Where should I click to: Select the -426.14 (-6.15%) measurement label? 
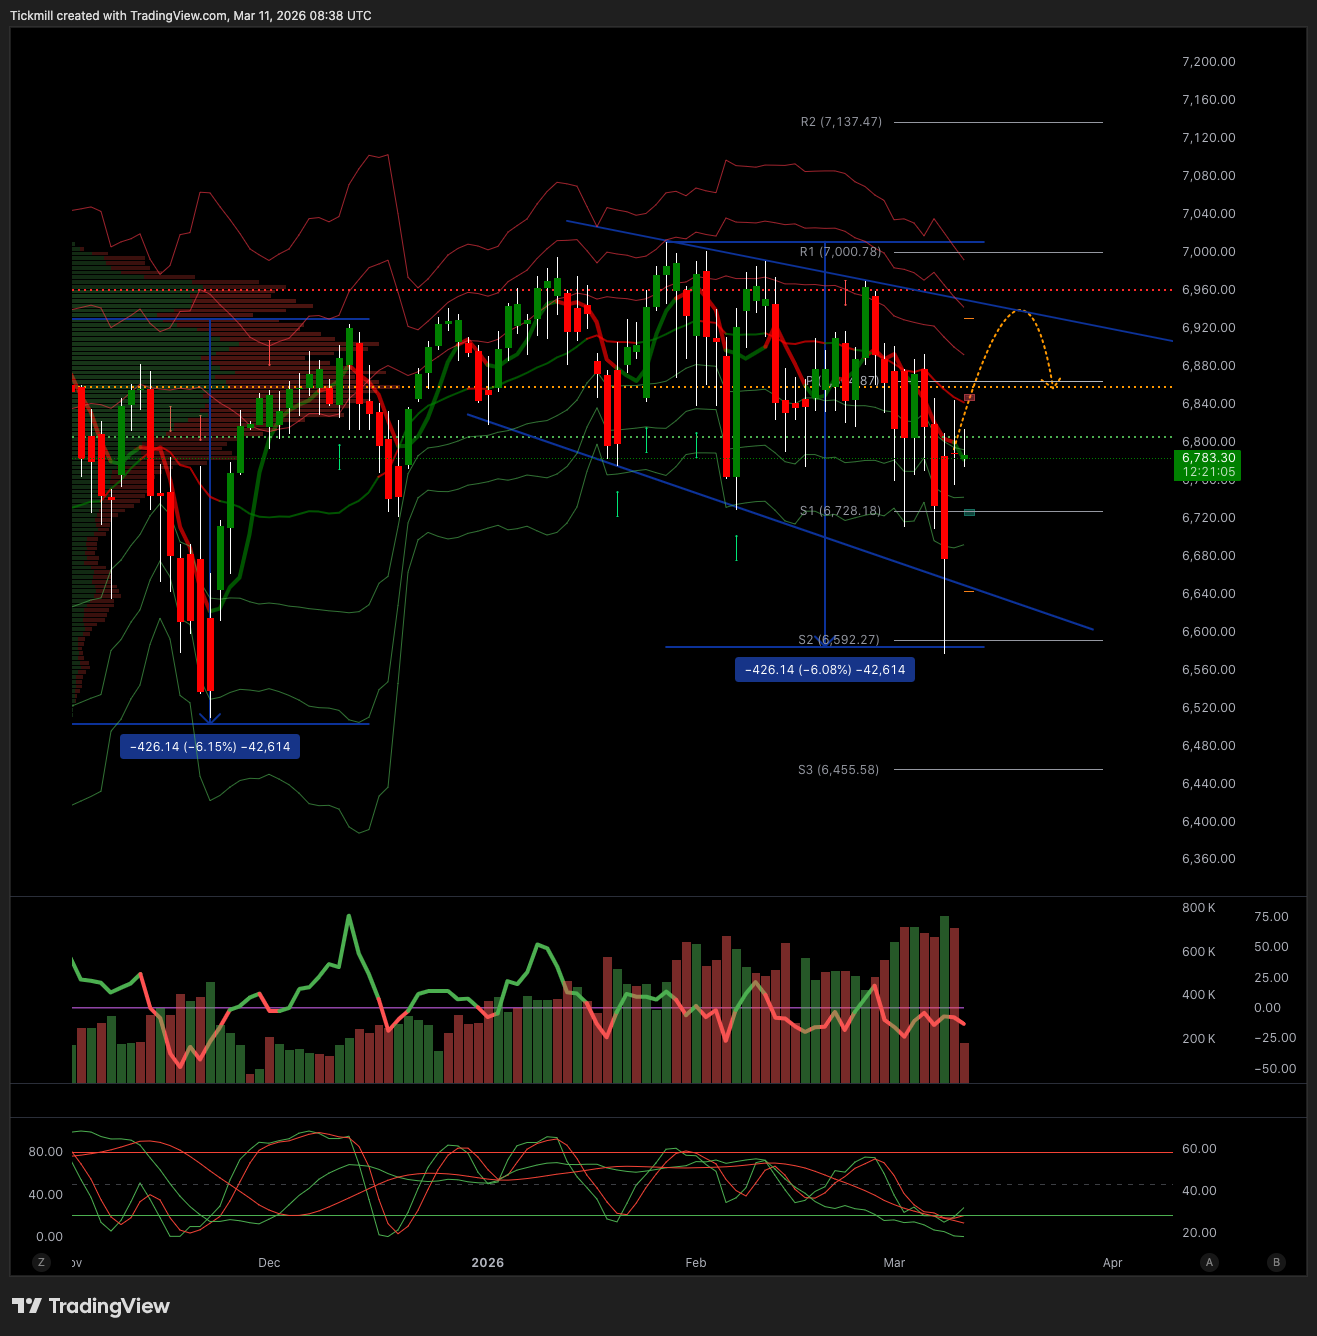[210, 747]
